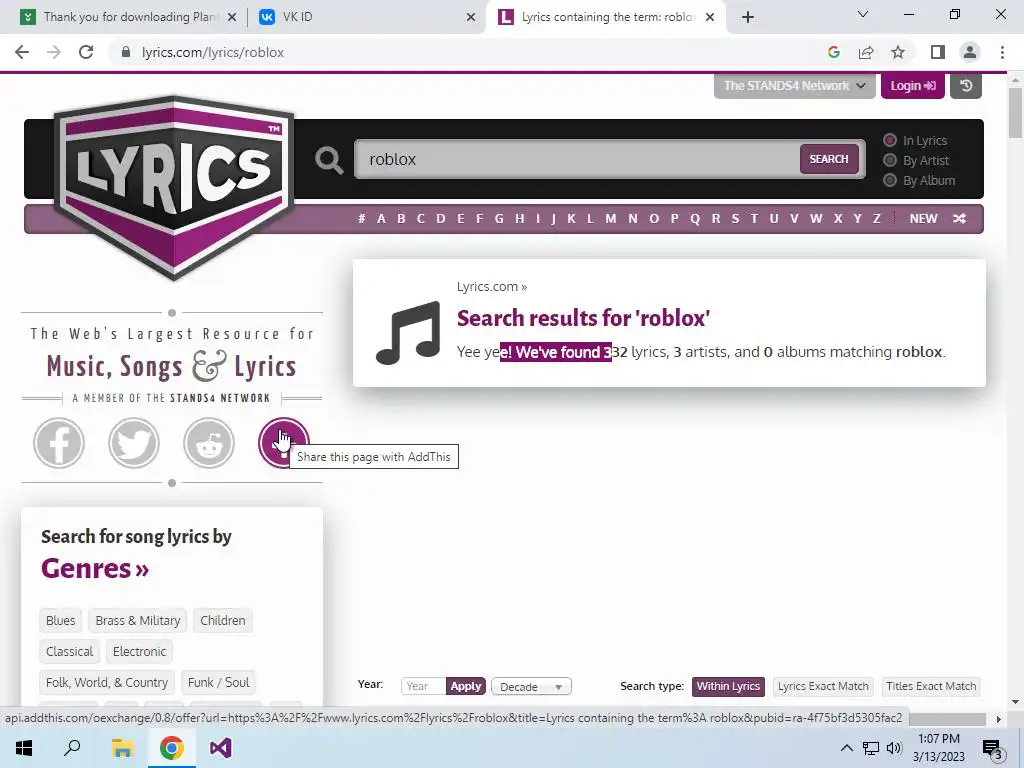Click the address bar URL
The width and height of the screenshot is (1024, 768).
coord(212,52)
